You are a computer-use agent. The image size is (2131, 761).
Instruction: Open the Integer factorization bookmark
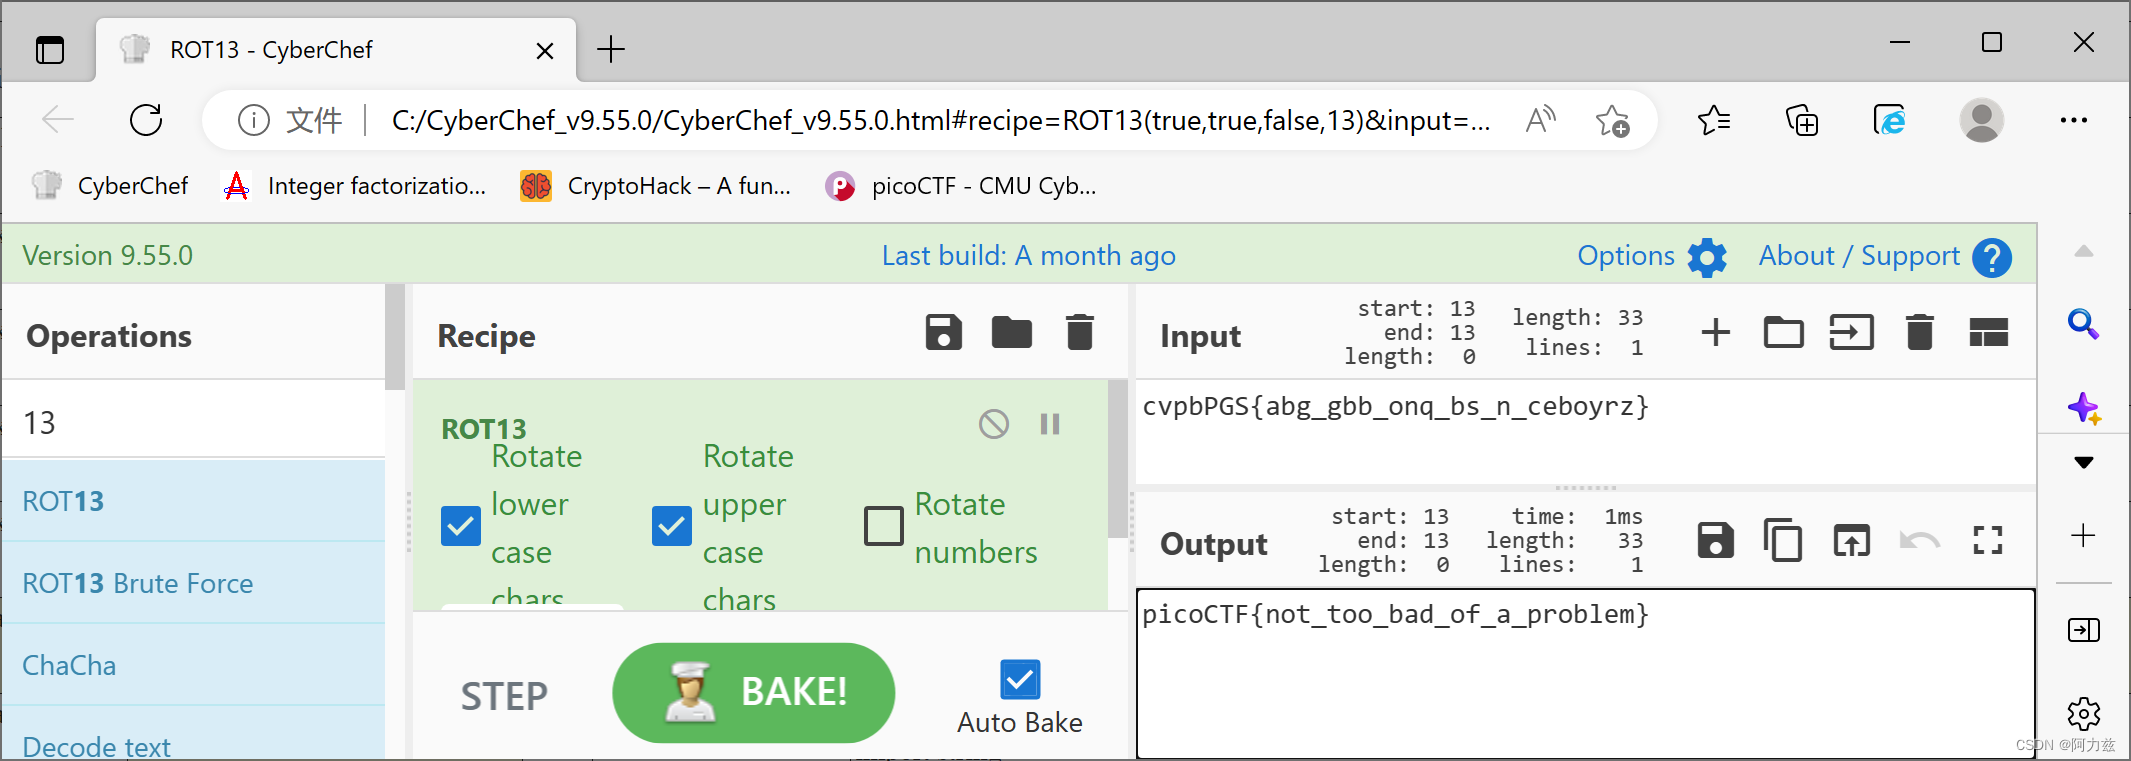[355, 186]
